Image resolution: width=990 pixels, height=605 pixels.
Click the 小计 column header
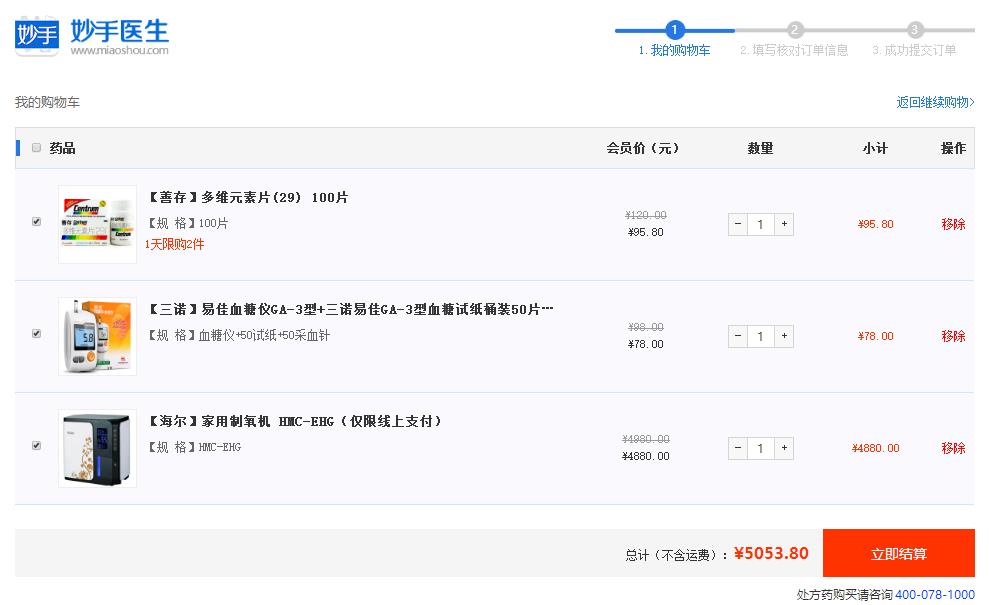(875, 148)
